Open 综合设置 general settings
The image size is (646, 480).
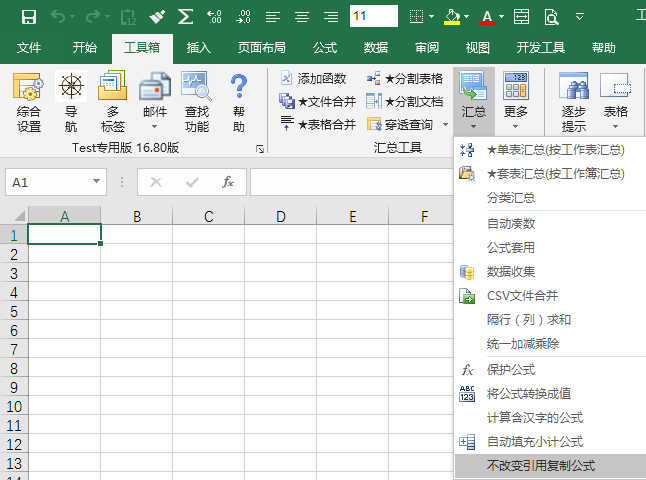29,102
